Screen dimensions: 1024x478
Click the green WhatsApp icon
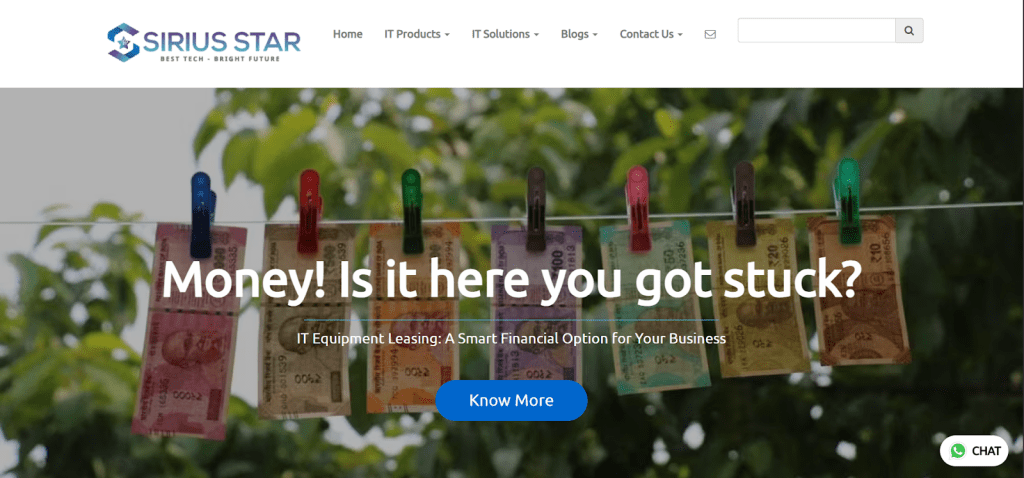(958, 451)
